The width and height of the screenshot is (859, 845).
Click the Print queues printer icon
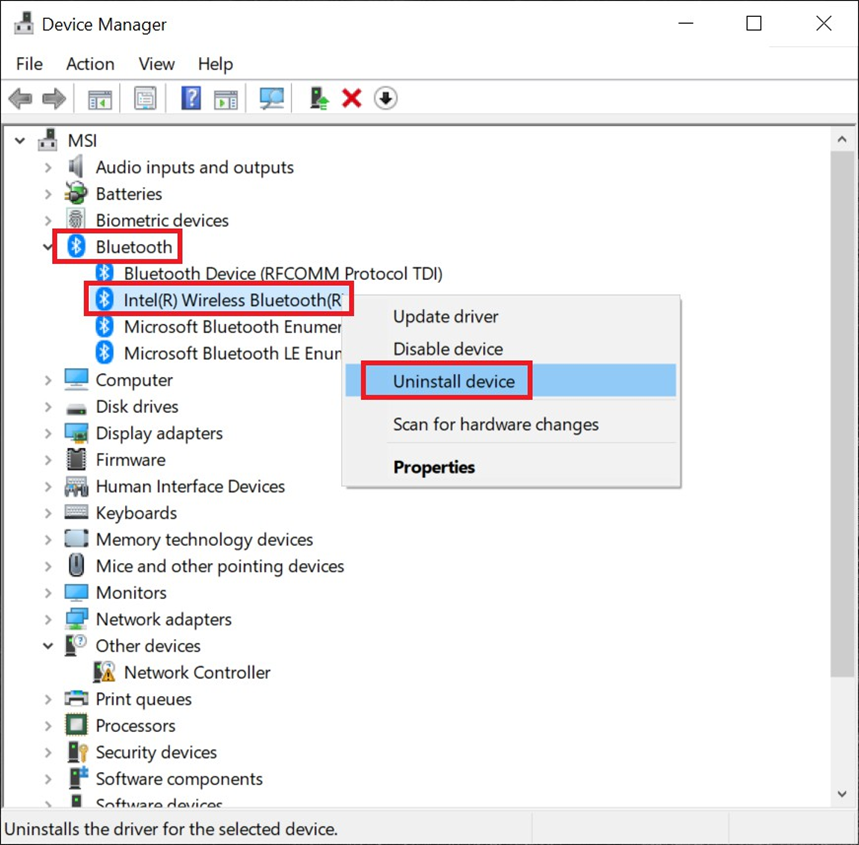coord(76,698)
